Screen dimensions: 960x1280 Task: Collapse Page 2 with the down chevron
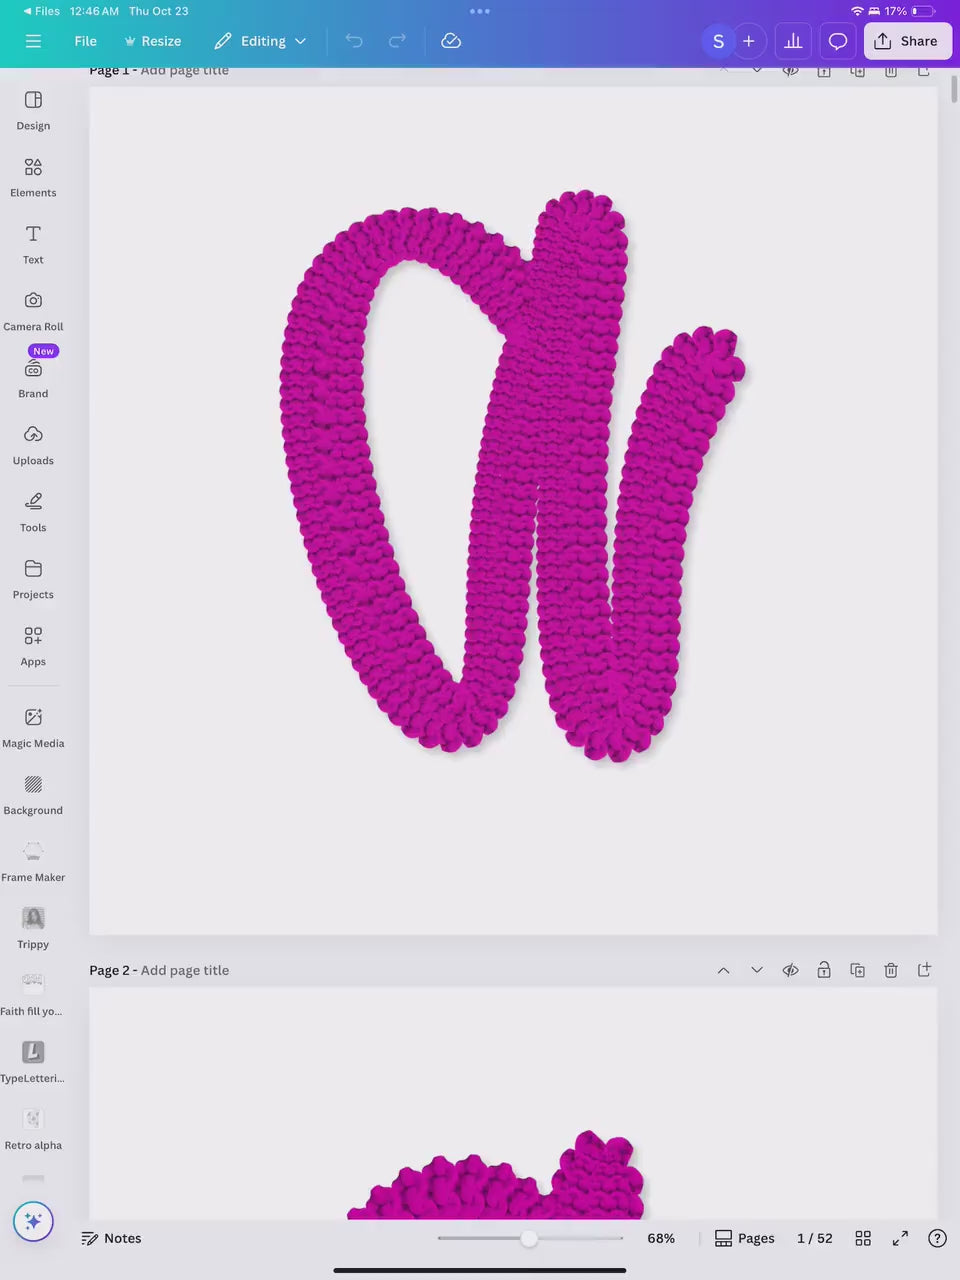tap(757, 970)
